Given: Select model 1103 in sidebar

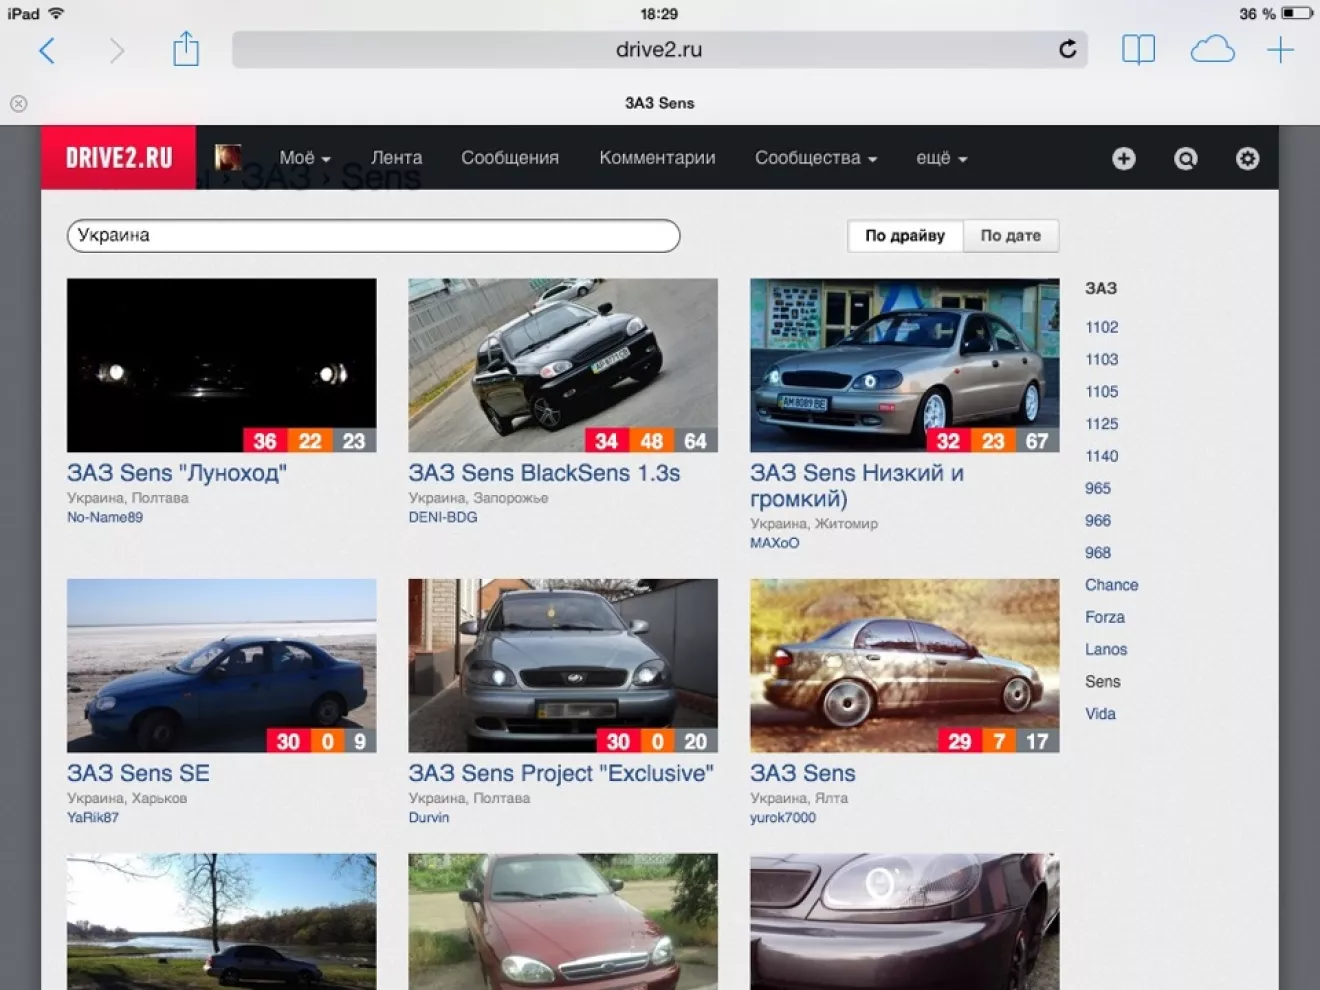Looking at the screenshot, I should (1102, 359).
